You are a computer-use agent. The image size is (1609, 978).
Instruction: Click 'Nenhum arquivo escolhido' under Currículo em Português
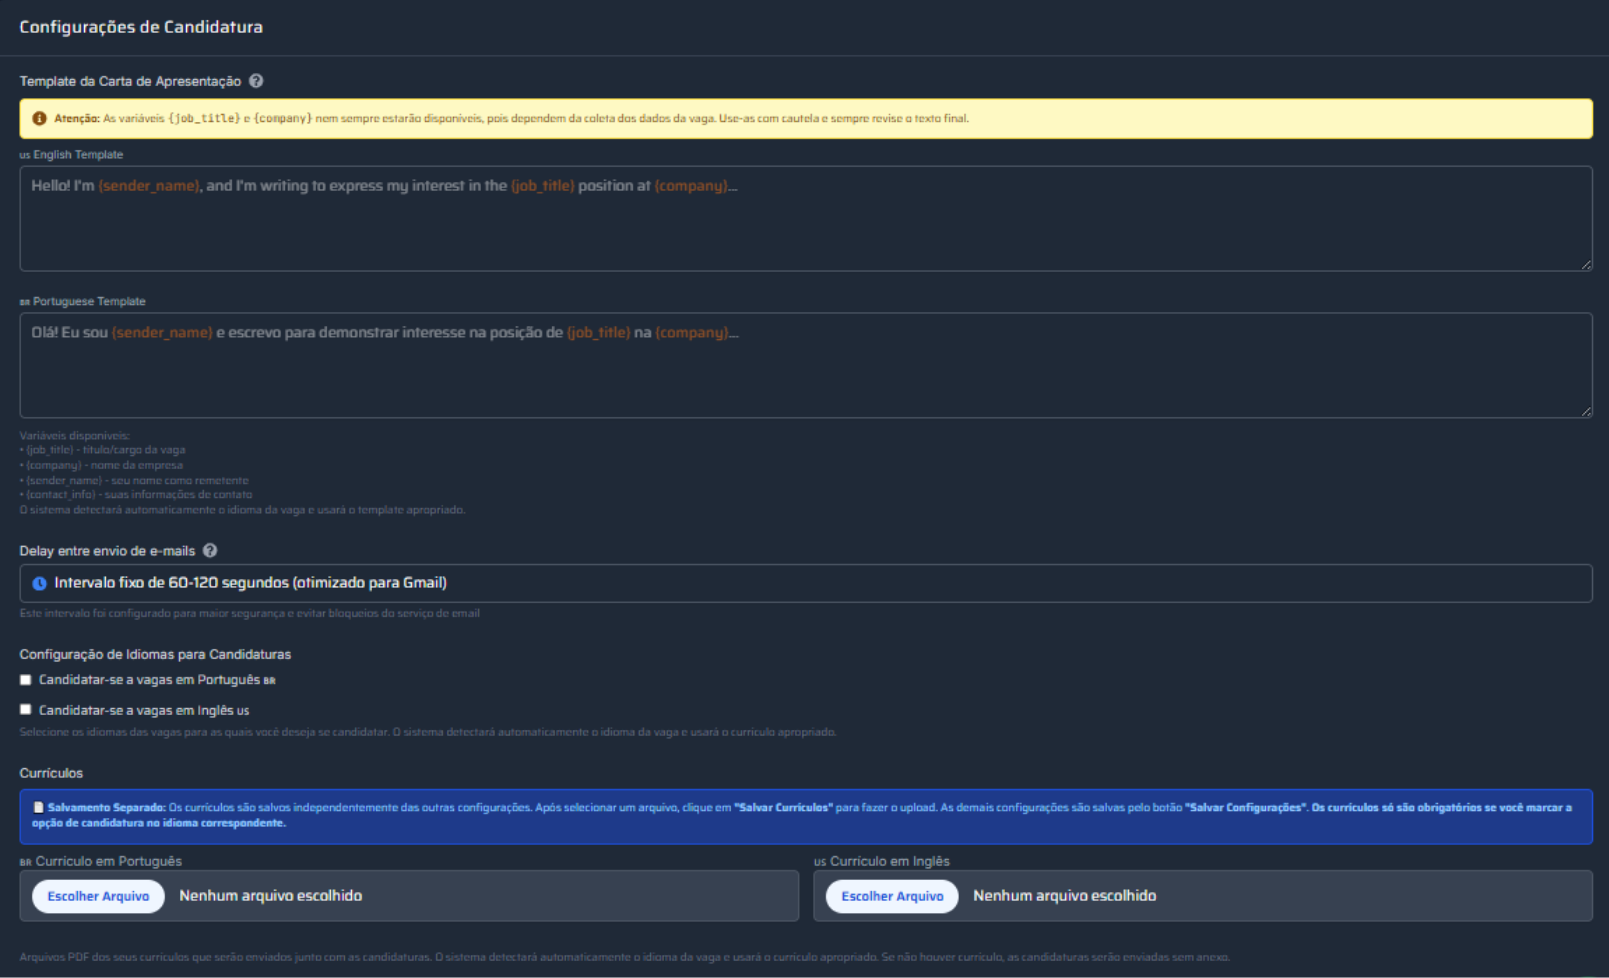(271, 896)
